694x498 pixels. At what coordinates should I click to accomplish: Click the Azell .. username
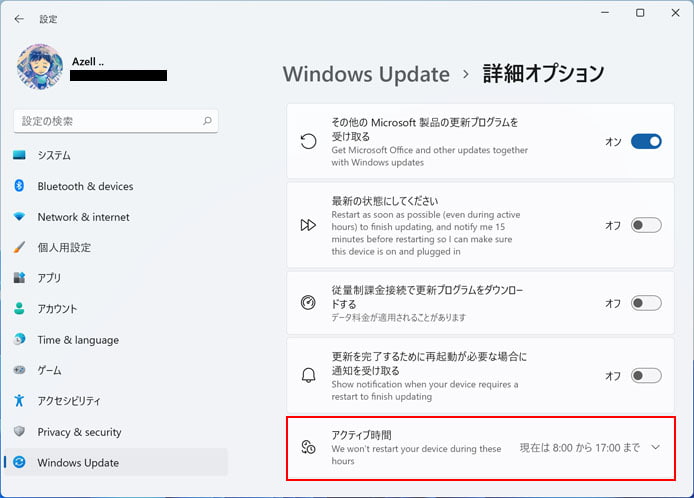coord(88,62)
